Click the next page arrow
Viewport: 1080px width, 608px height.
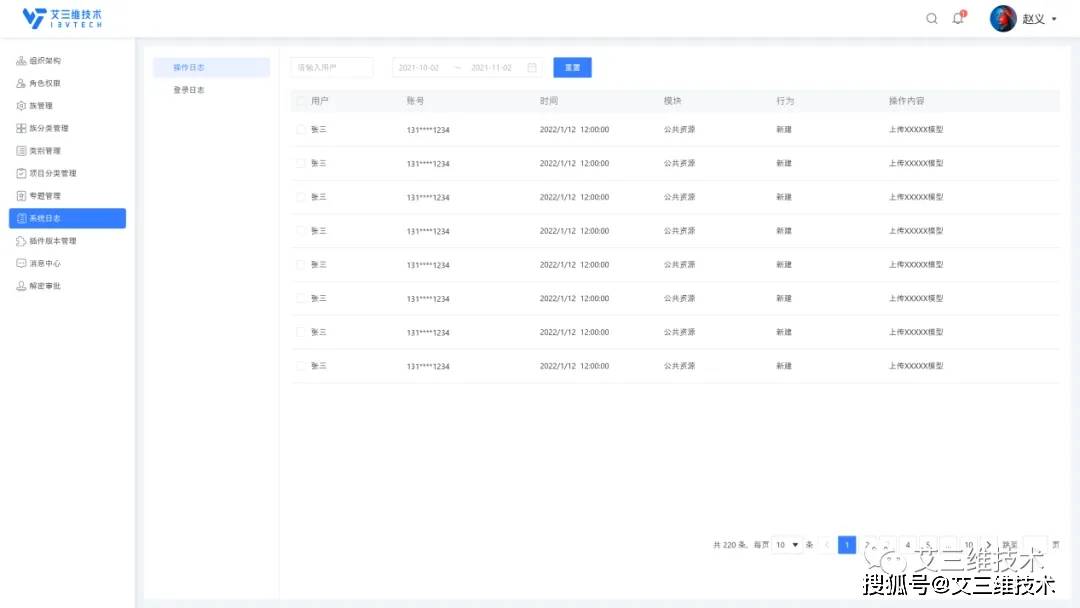point(988,545)
